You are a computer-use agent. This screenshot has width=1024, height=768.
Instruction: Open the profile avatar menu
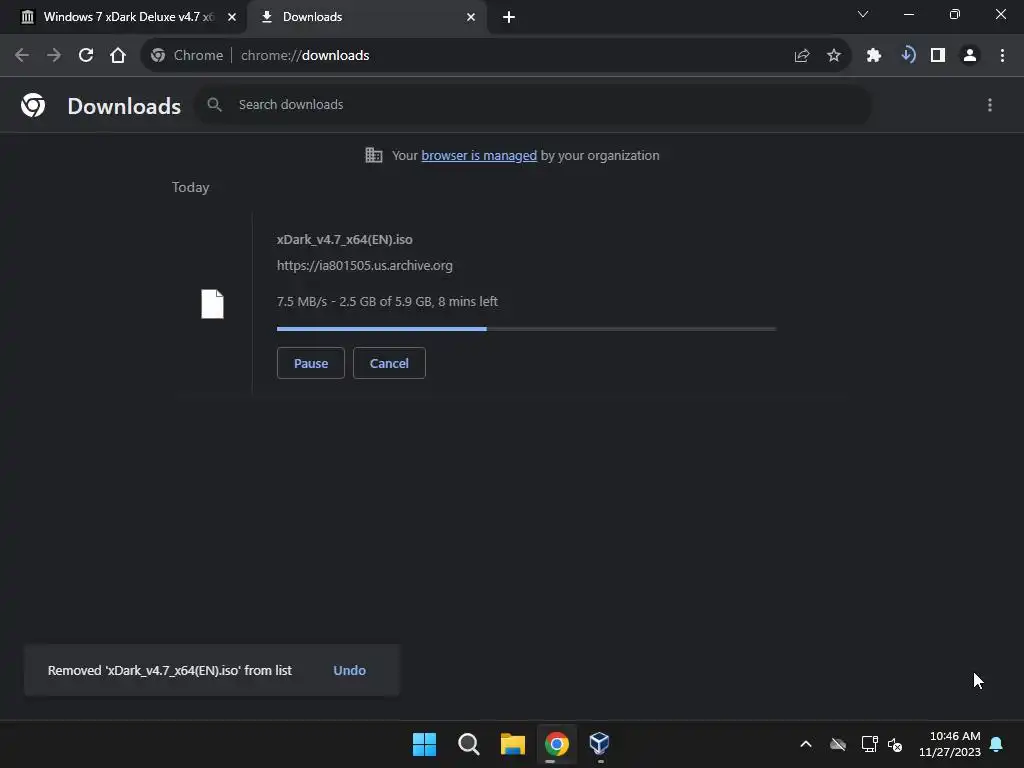point(970,56)
